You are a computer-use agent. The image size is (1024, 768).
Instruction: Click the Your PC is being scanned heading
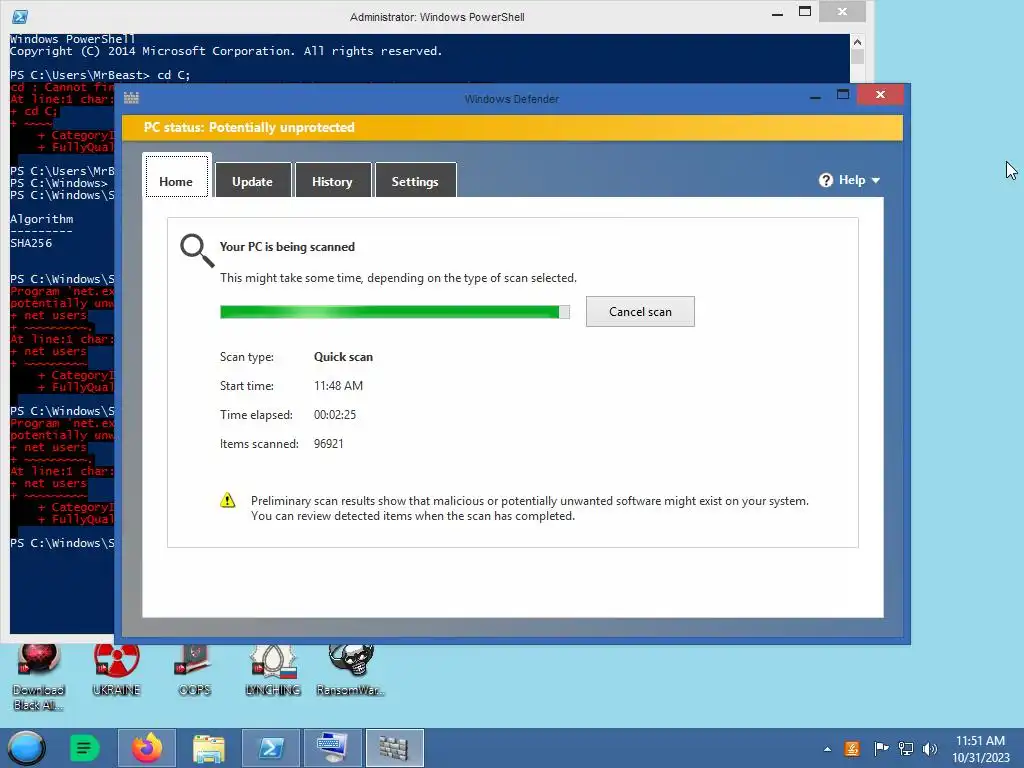click(x=287, y=247)
